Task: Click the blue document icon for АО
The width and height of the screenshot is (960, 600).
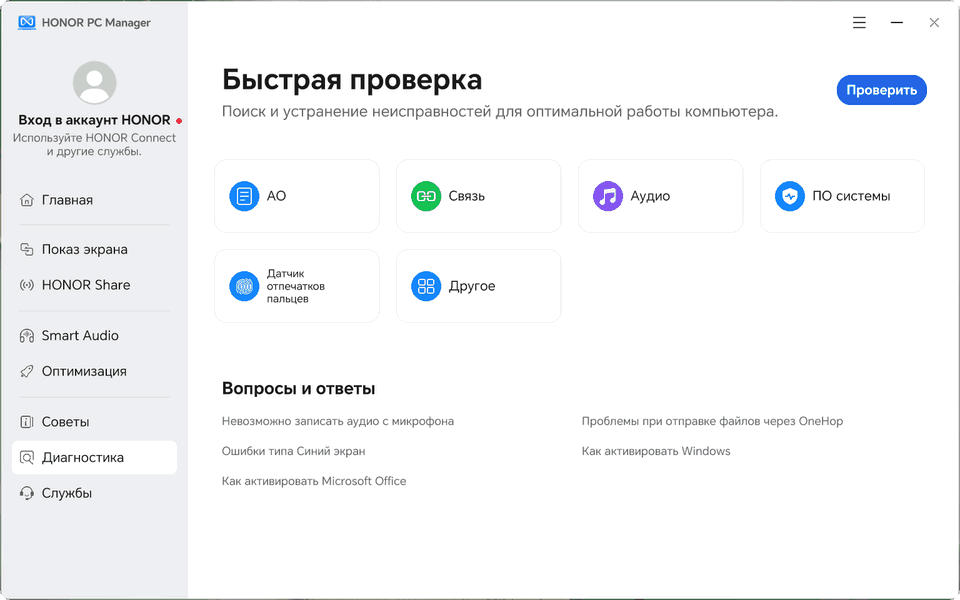Action: pos(244,196)
